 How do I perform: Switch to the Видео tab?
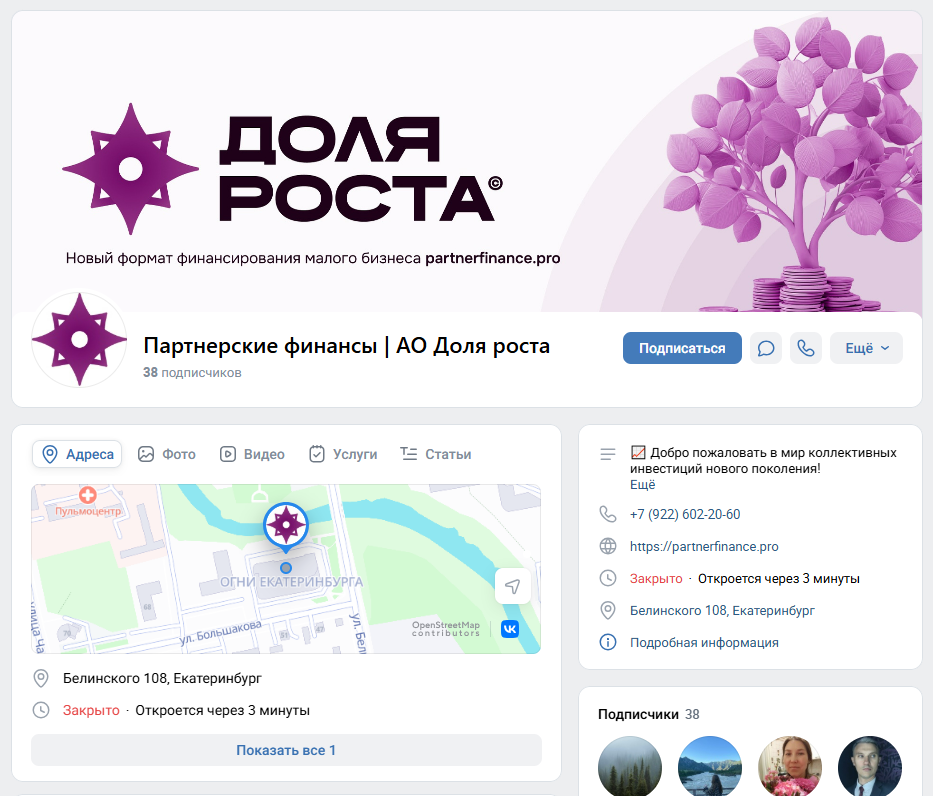tap(252, 454)
